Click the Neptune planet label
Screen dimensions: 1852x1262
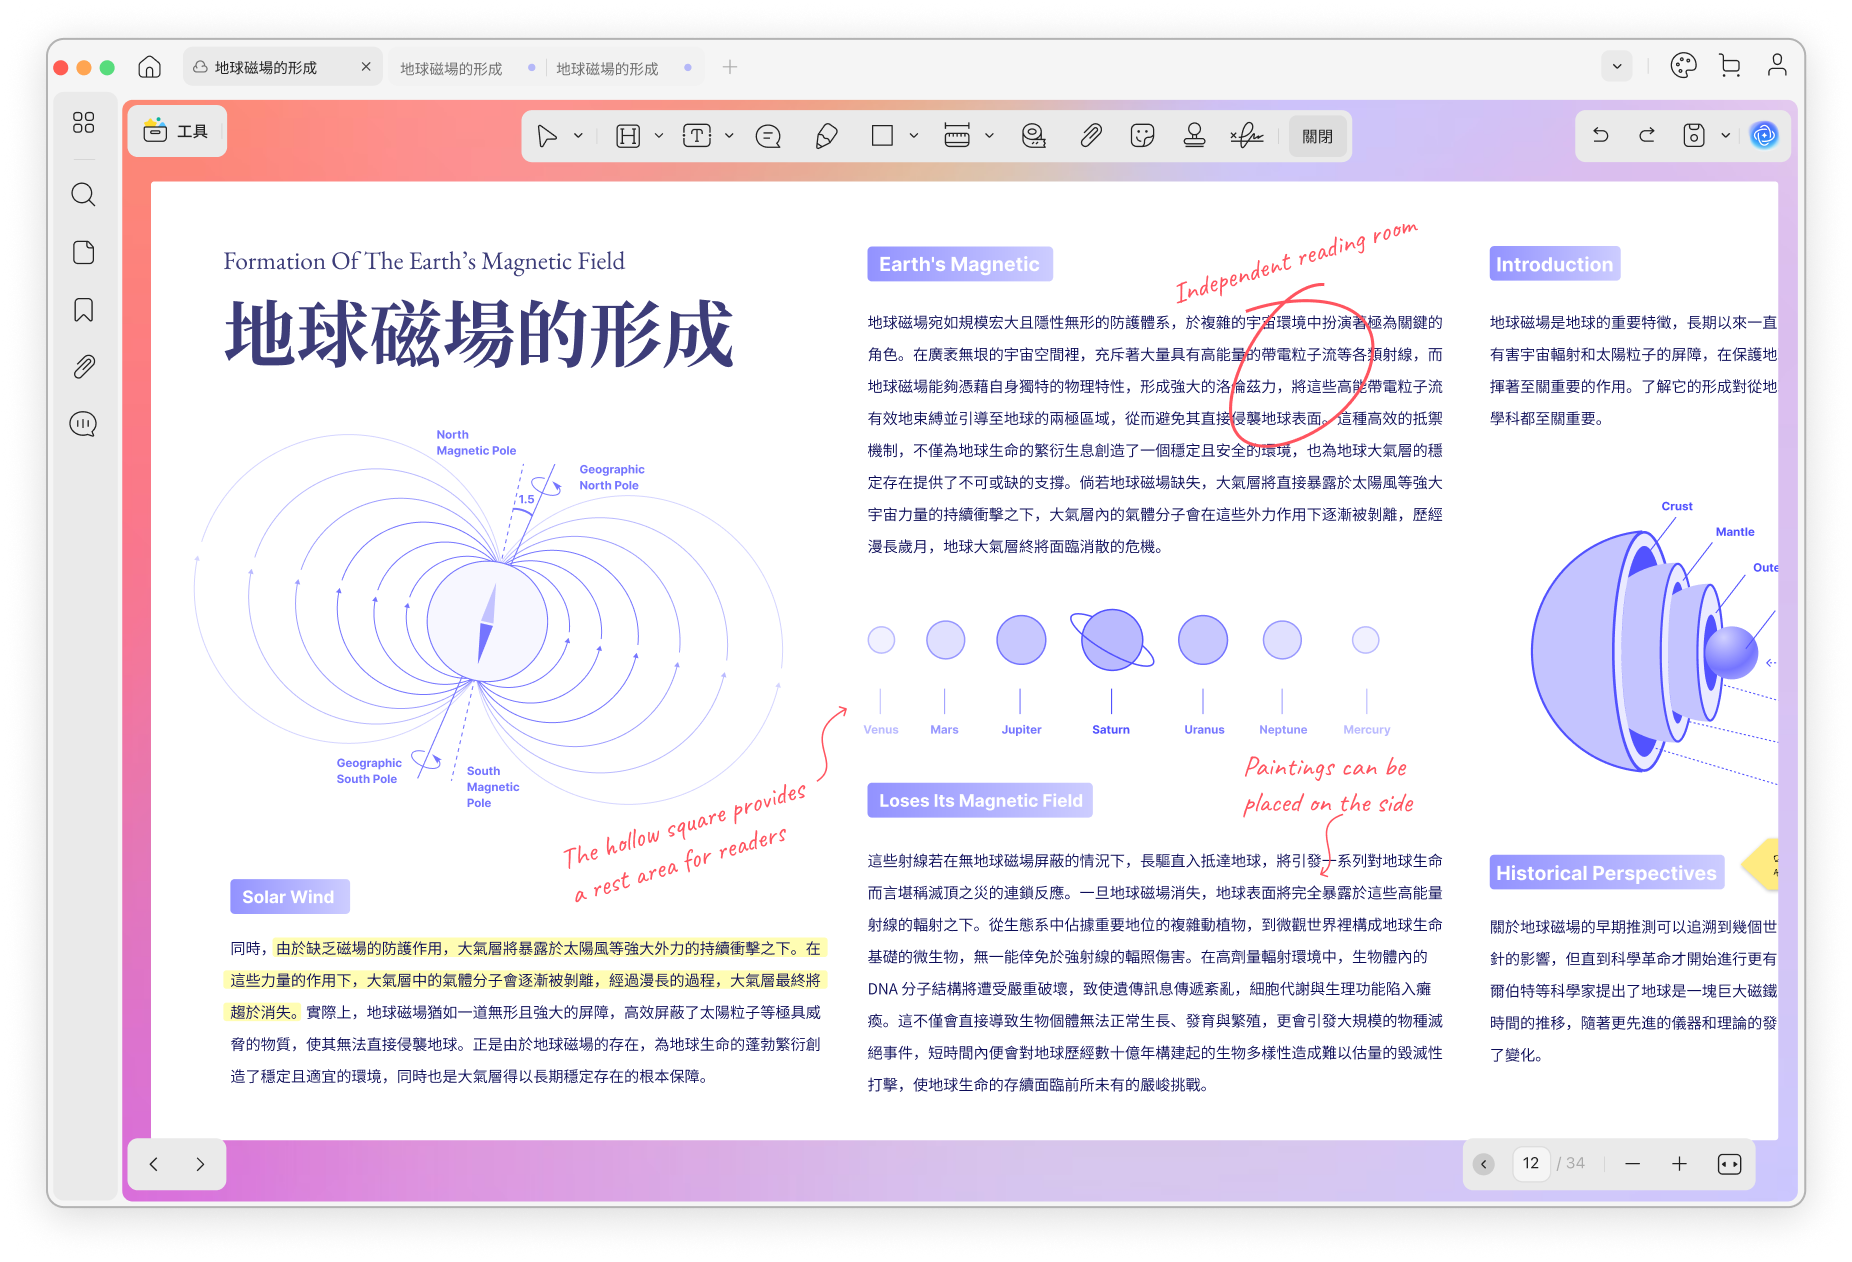(1283, 730)
